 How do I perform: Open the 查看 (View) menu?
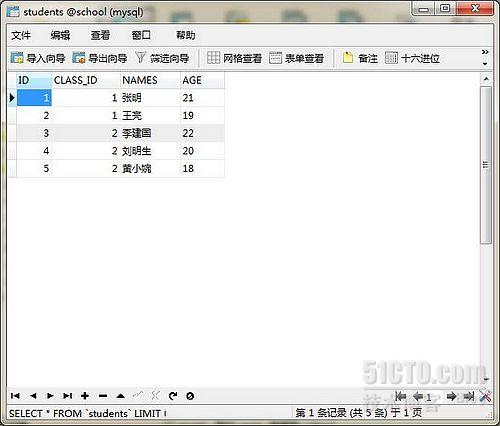tap(100, 35)
